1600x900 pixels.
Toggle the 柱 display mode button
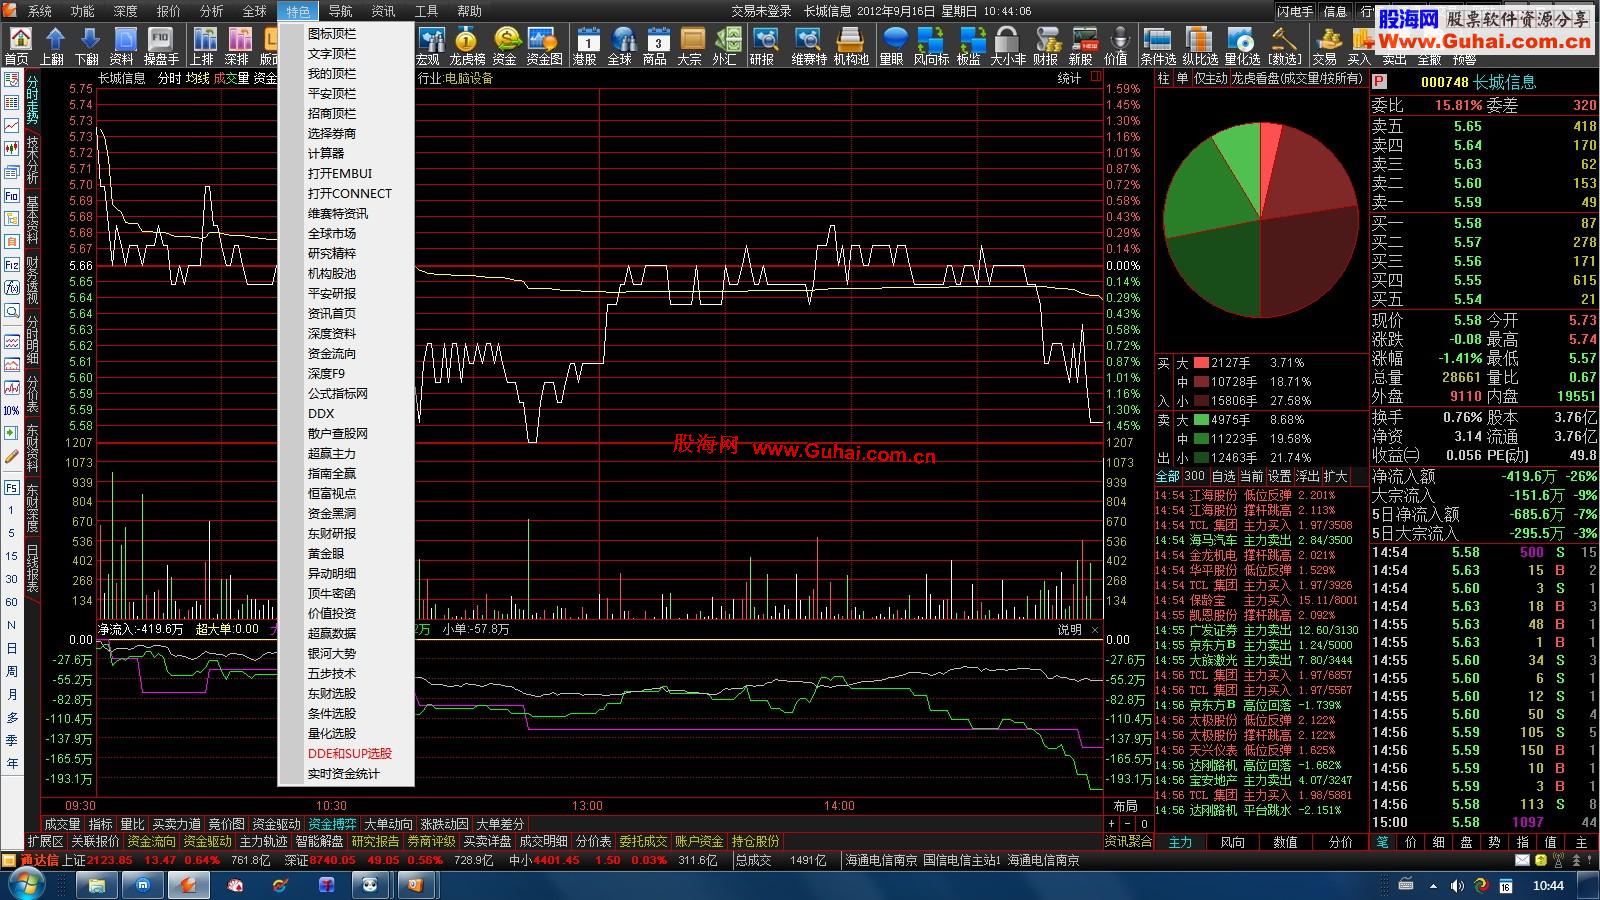(x=1163, y=78)
